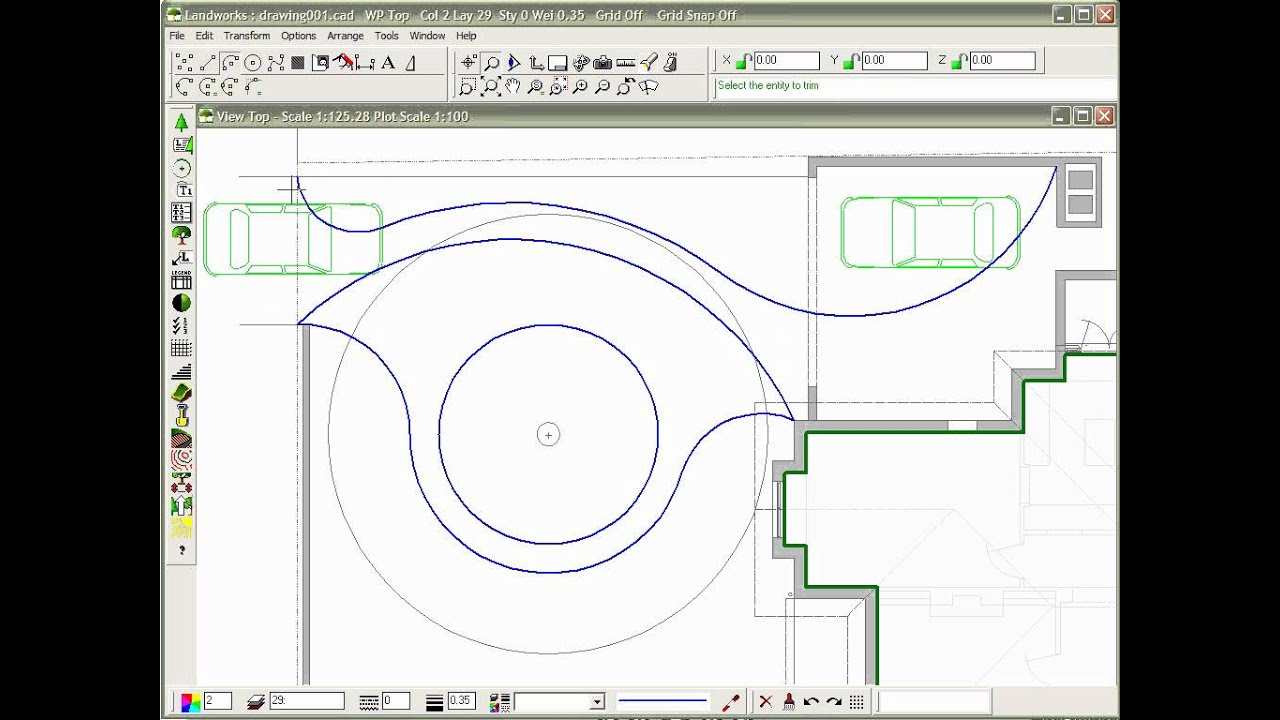Viewport: 1280px width, 720px height.
Task: Click the Undo arrow near the bottom right
Action: point(812,701)
